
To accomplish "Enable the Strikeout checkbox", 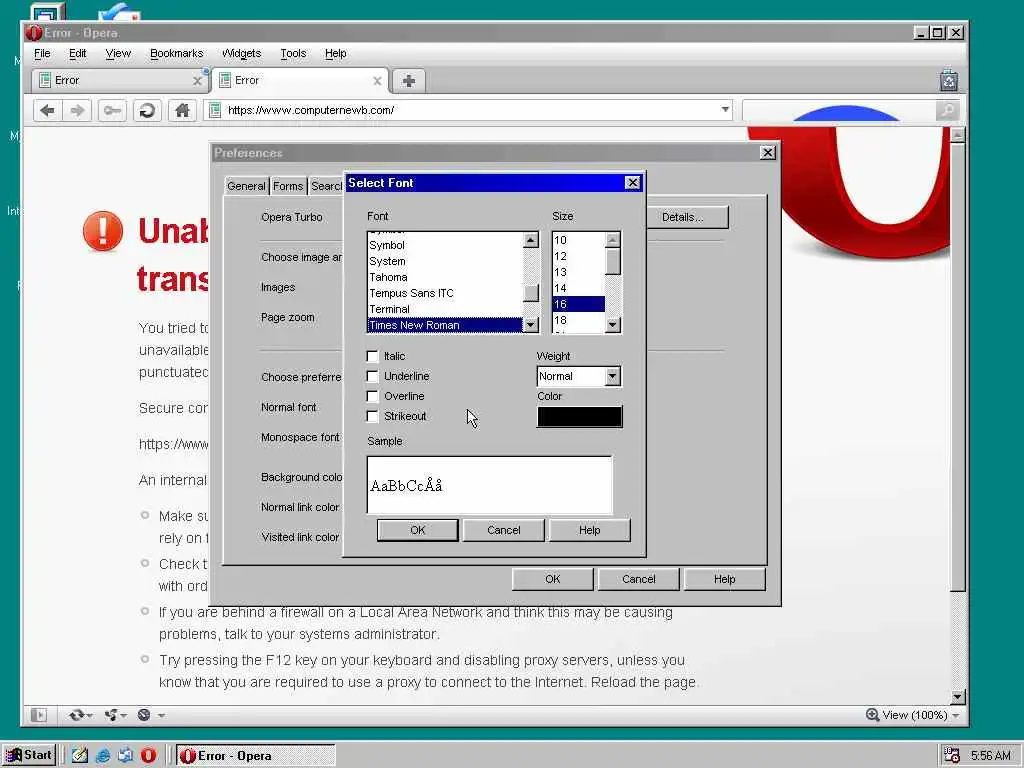I will pyautogui.click(x=372, y=416).
